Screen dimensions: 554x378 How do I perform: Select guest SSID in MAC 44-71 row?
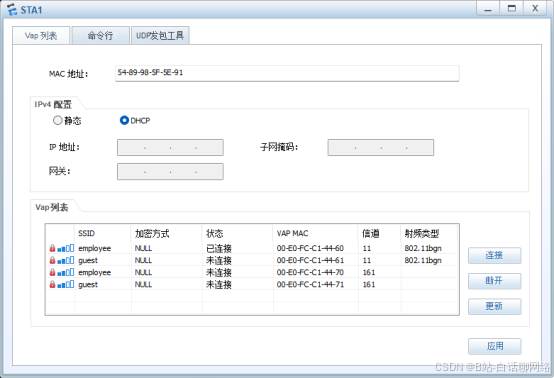tap(88, 284)
